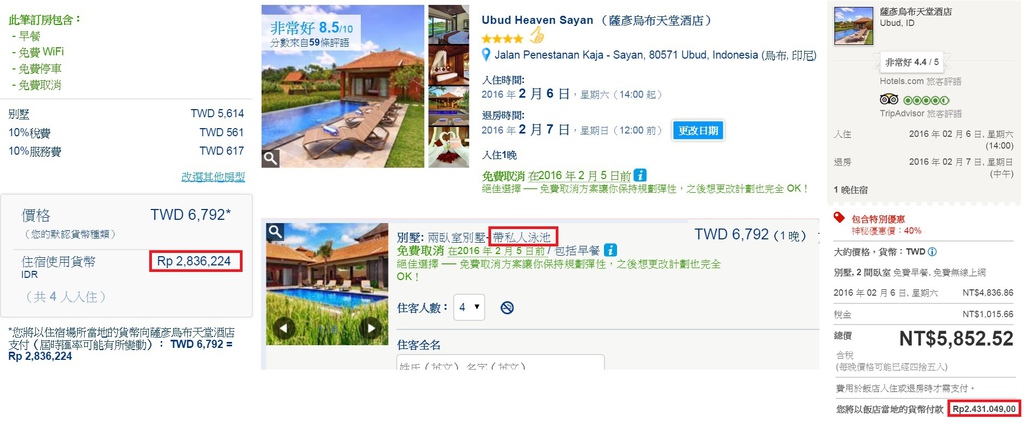Click the TripAdvisor owl logo

pyautogui.click(x=889, y=100)
